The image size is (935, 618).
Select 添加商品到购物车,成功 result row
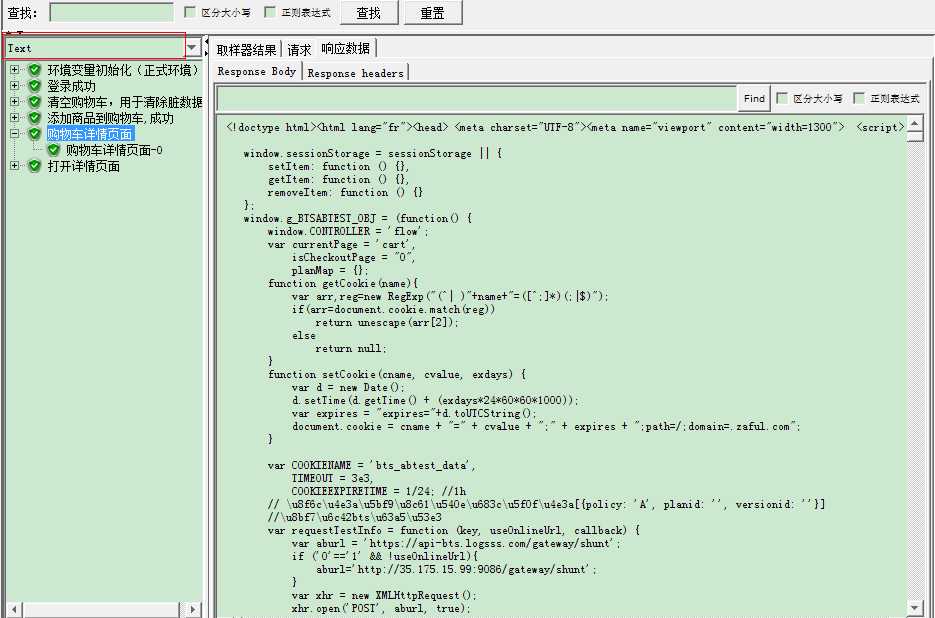[x=110, y=118]
